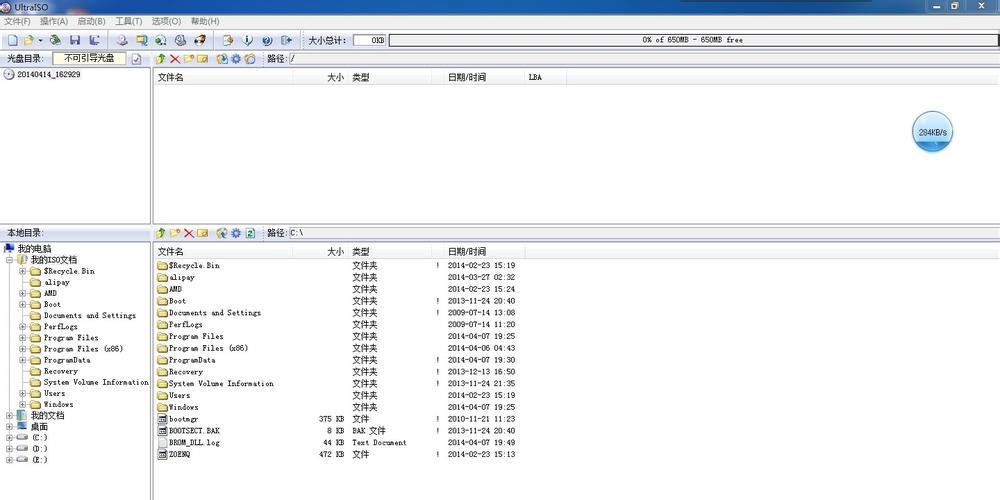The height and width of the screenshot is (500, 1000).
Task: Click the 284KB/s floating speed widget
Action: coord(932,132)
